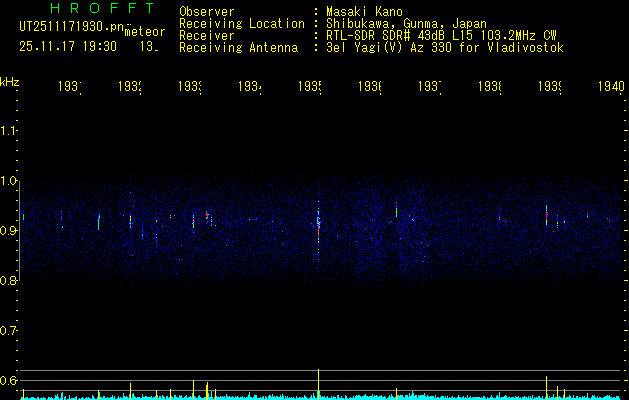Click the strong meteor echo at 1935
Viewport: 629px width, 400px height.
pyautogui.click(x=319, y=227)
